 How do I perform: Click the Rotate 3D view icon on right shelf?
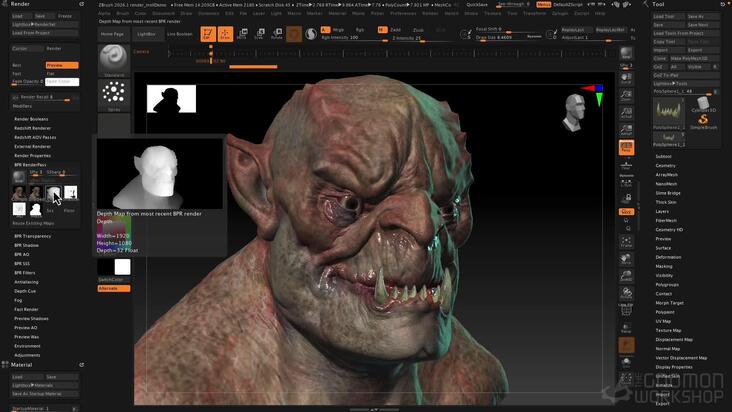pyautogui.click(x=626, y=292)
